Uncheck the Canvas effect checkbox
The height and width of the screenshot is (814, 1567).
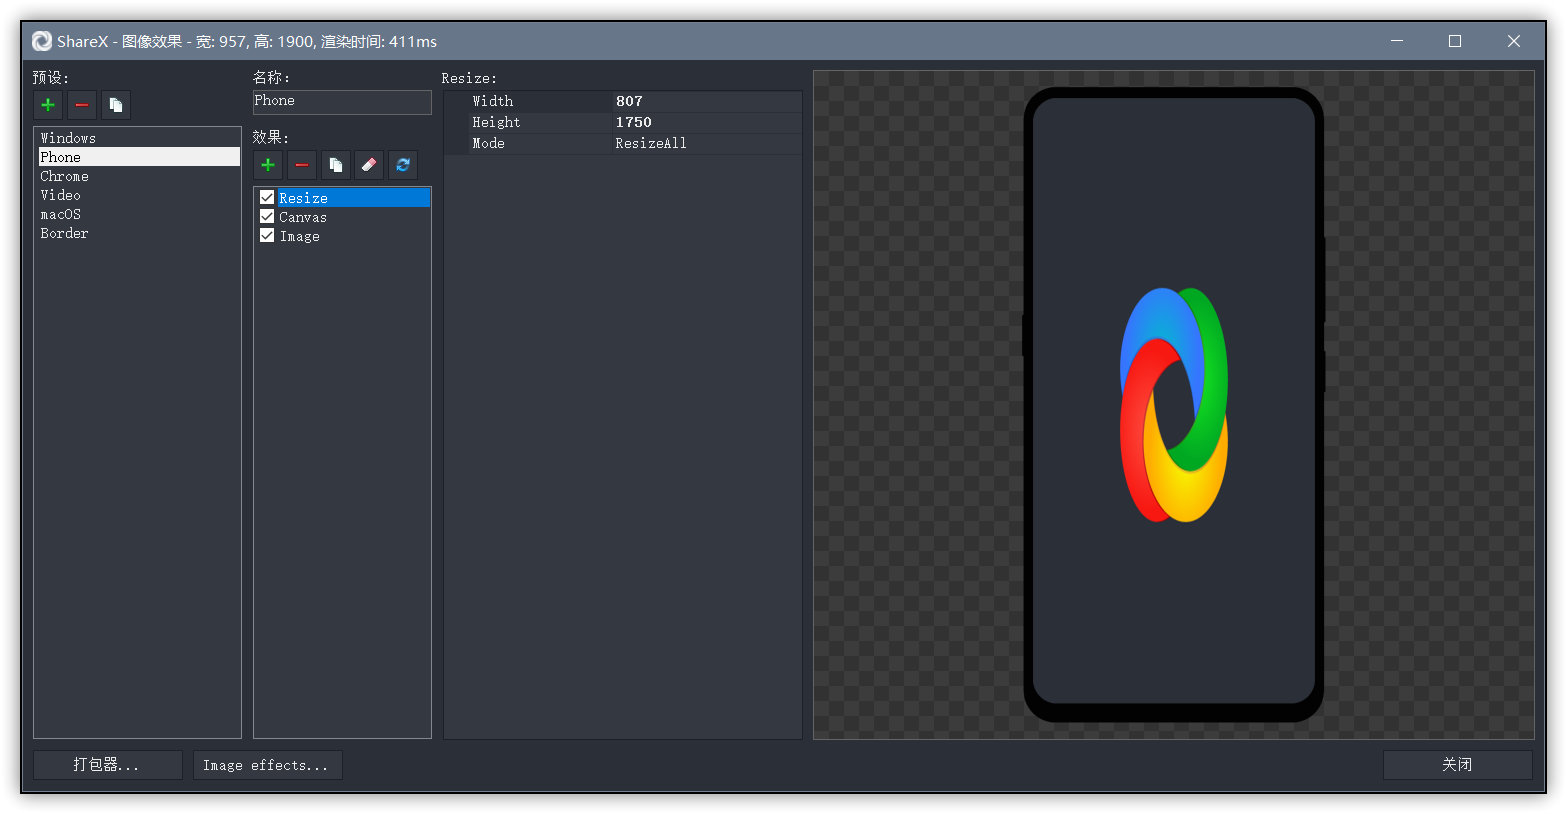pos(267,217)
